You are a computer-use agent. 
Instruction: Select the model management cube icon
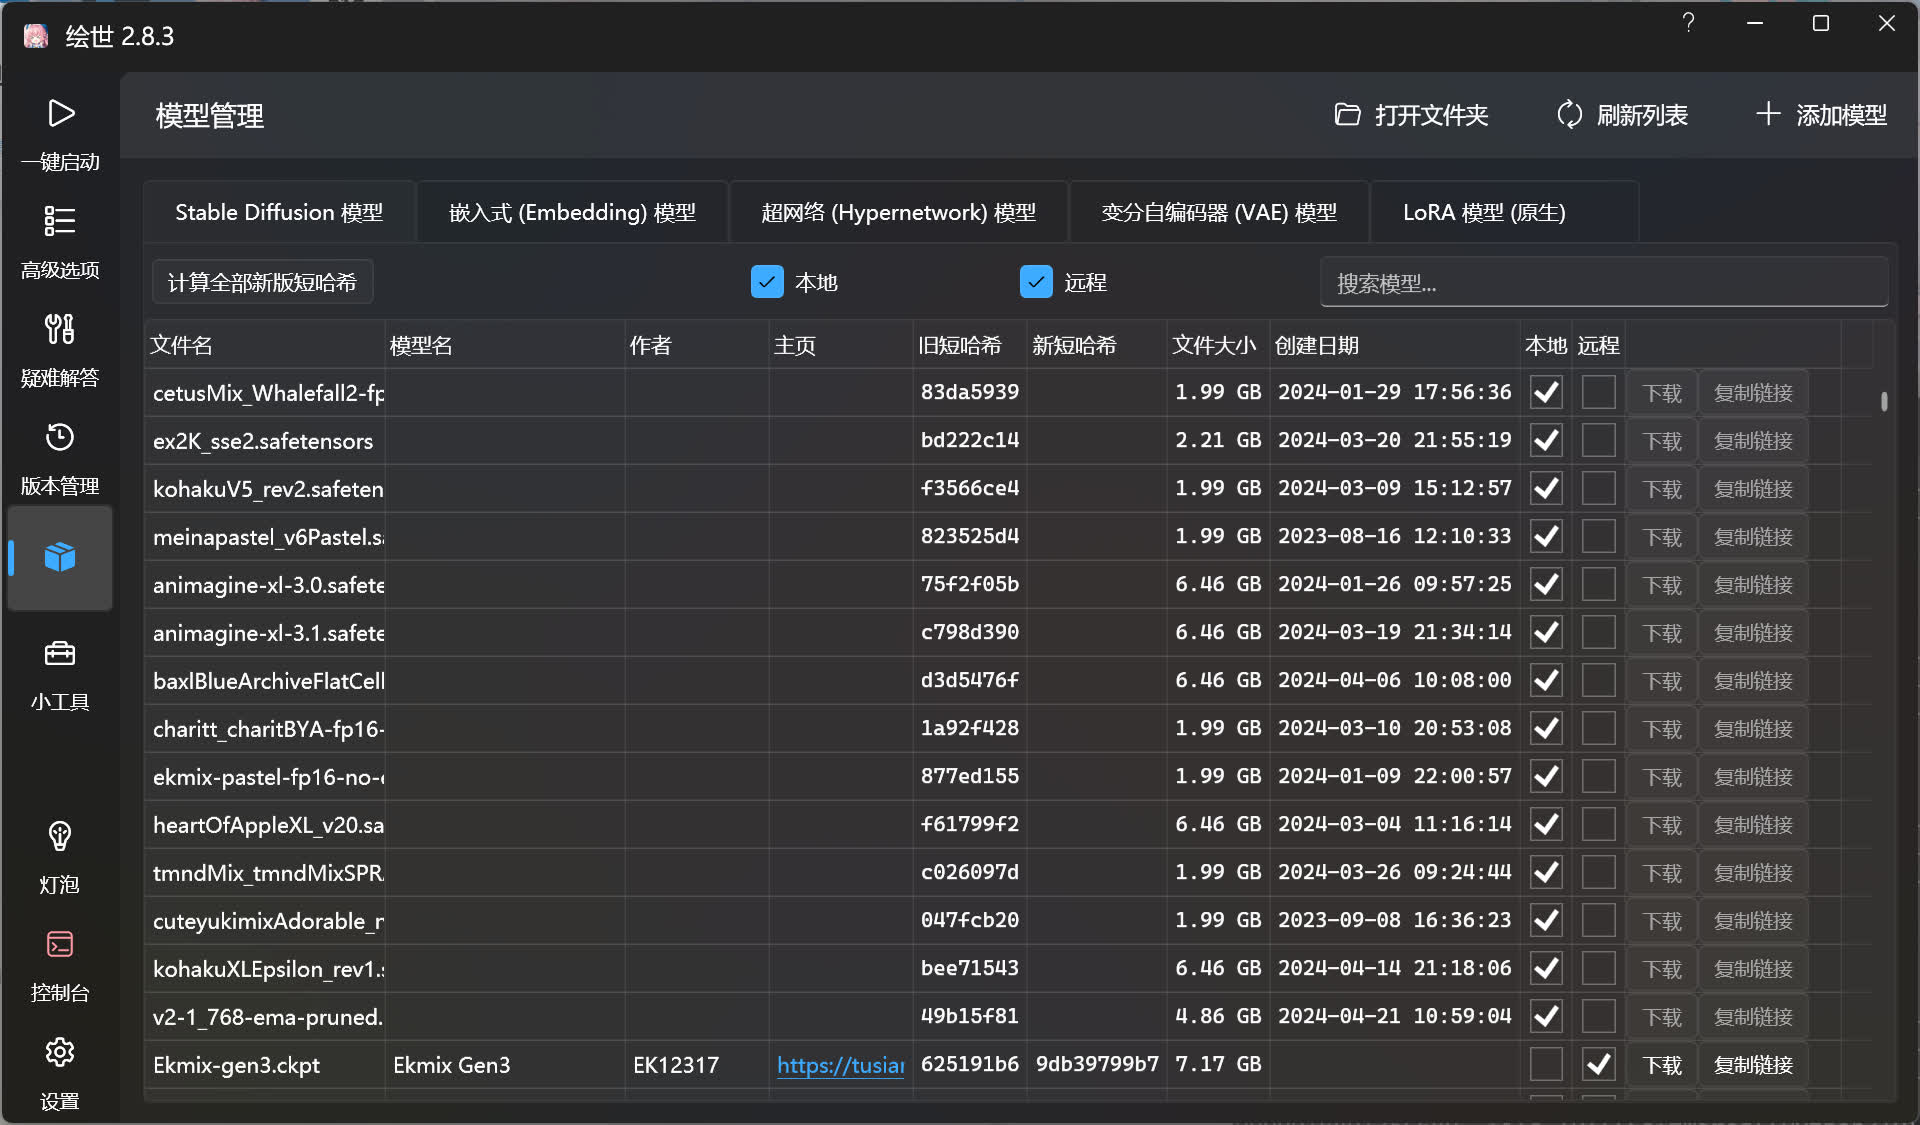[x=60, y=557]
